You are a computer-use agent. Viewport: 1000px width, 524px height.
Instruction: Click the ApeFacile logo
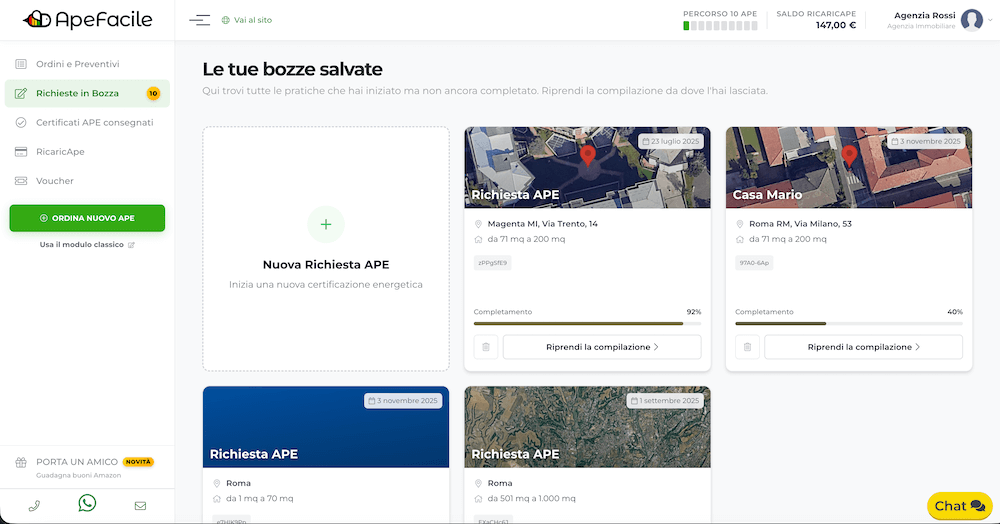click(86, 19)
